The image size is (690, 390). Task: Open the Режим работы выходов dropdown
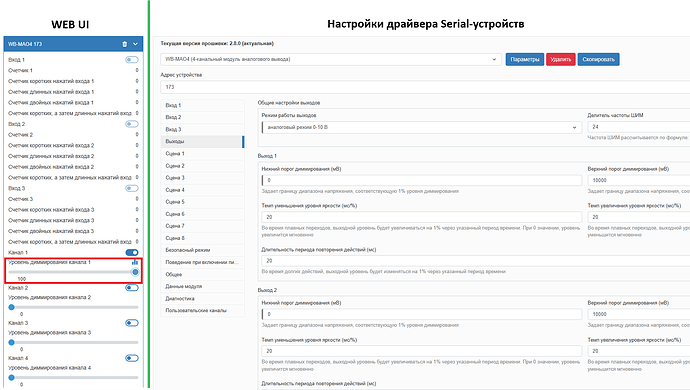422,127
